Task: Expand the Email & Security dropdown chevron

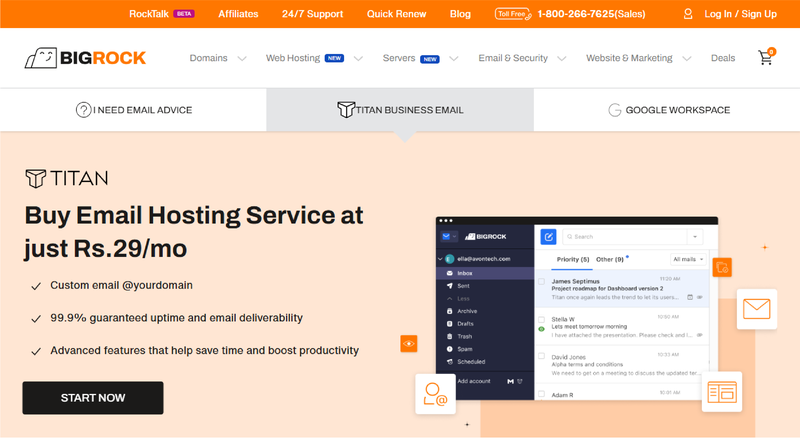Action: pos(562,59)
